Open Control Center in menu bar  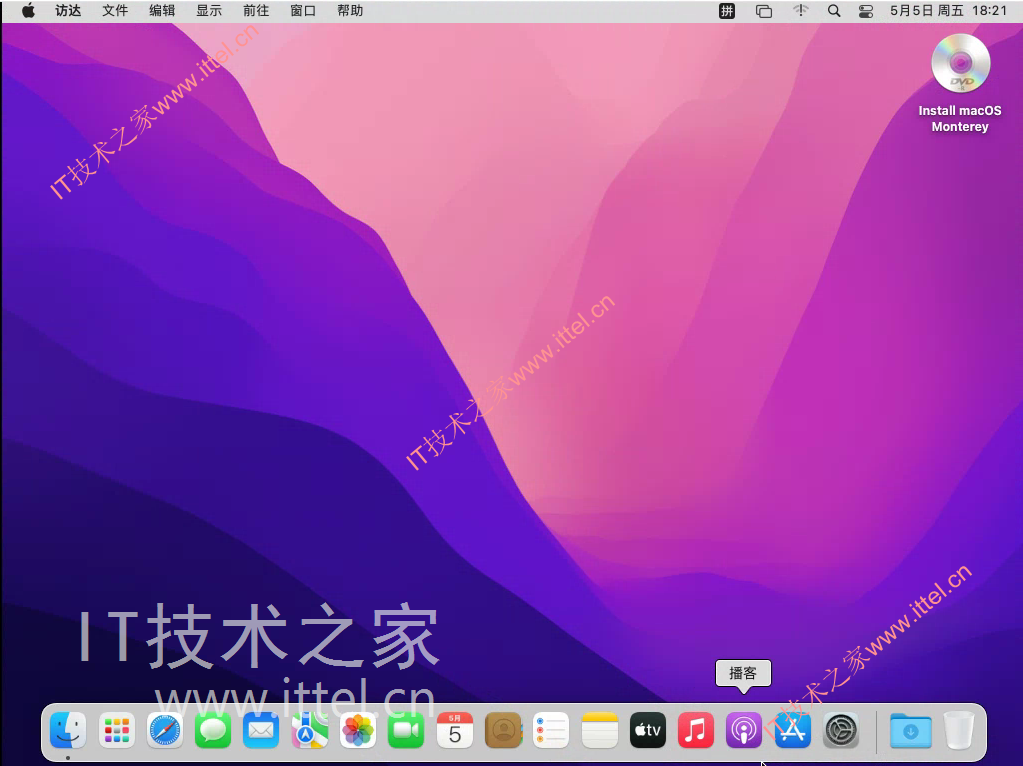(866, 11)
